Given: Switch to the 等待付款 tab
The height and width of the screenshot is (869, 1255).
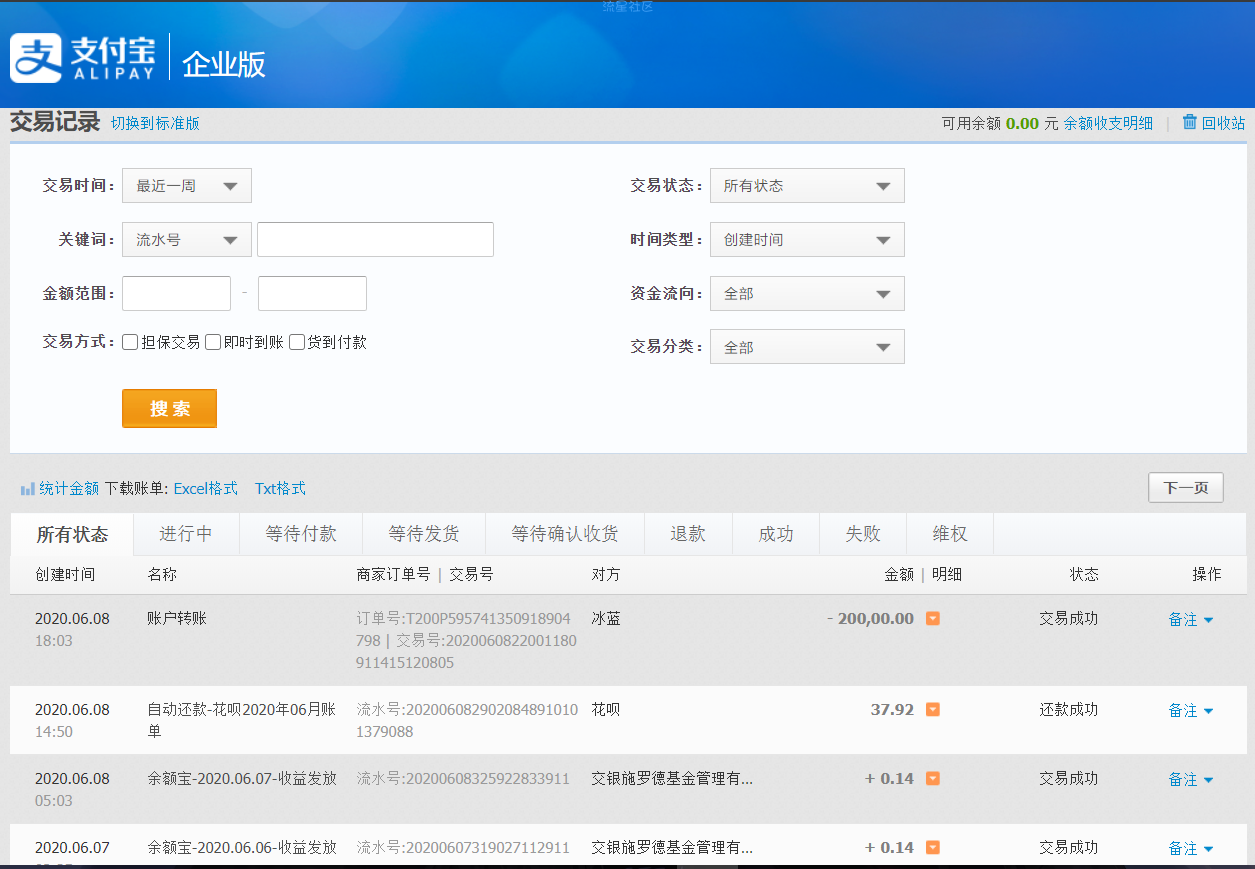Looking at the screenshot, I should click(301, 534).
